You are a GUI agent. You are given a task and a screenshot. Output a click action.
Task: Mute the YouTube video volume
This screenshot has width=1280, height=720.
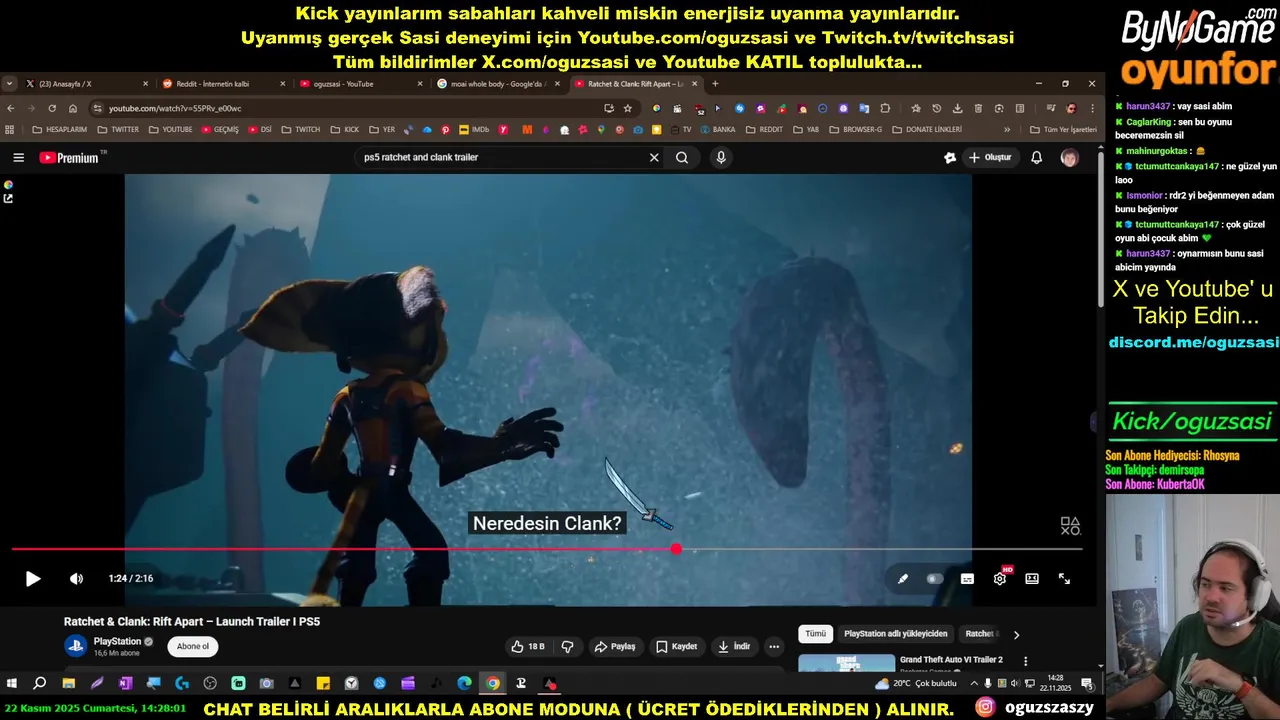pos(76,579)
